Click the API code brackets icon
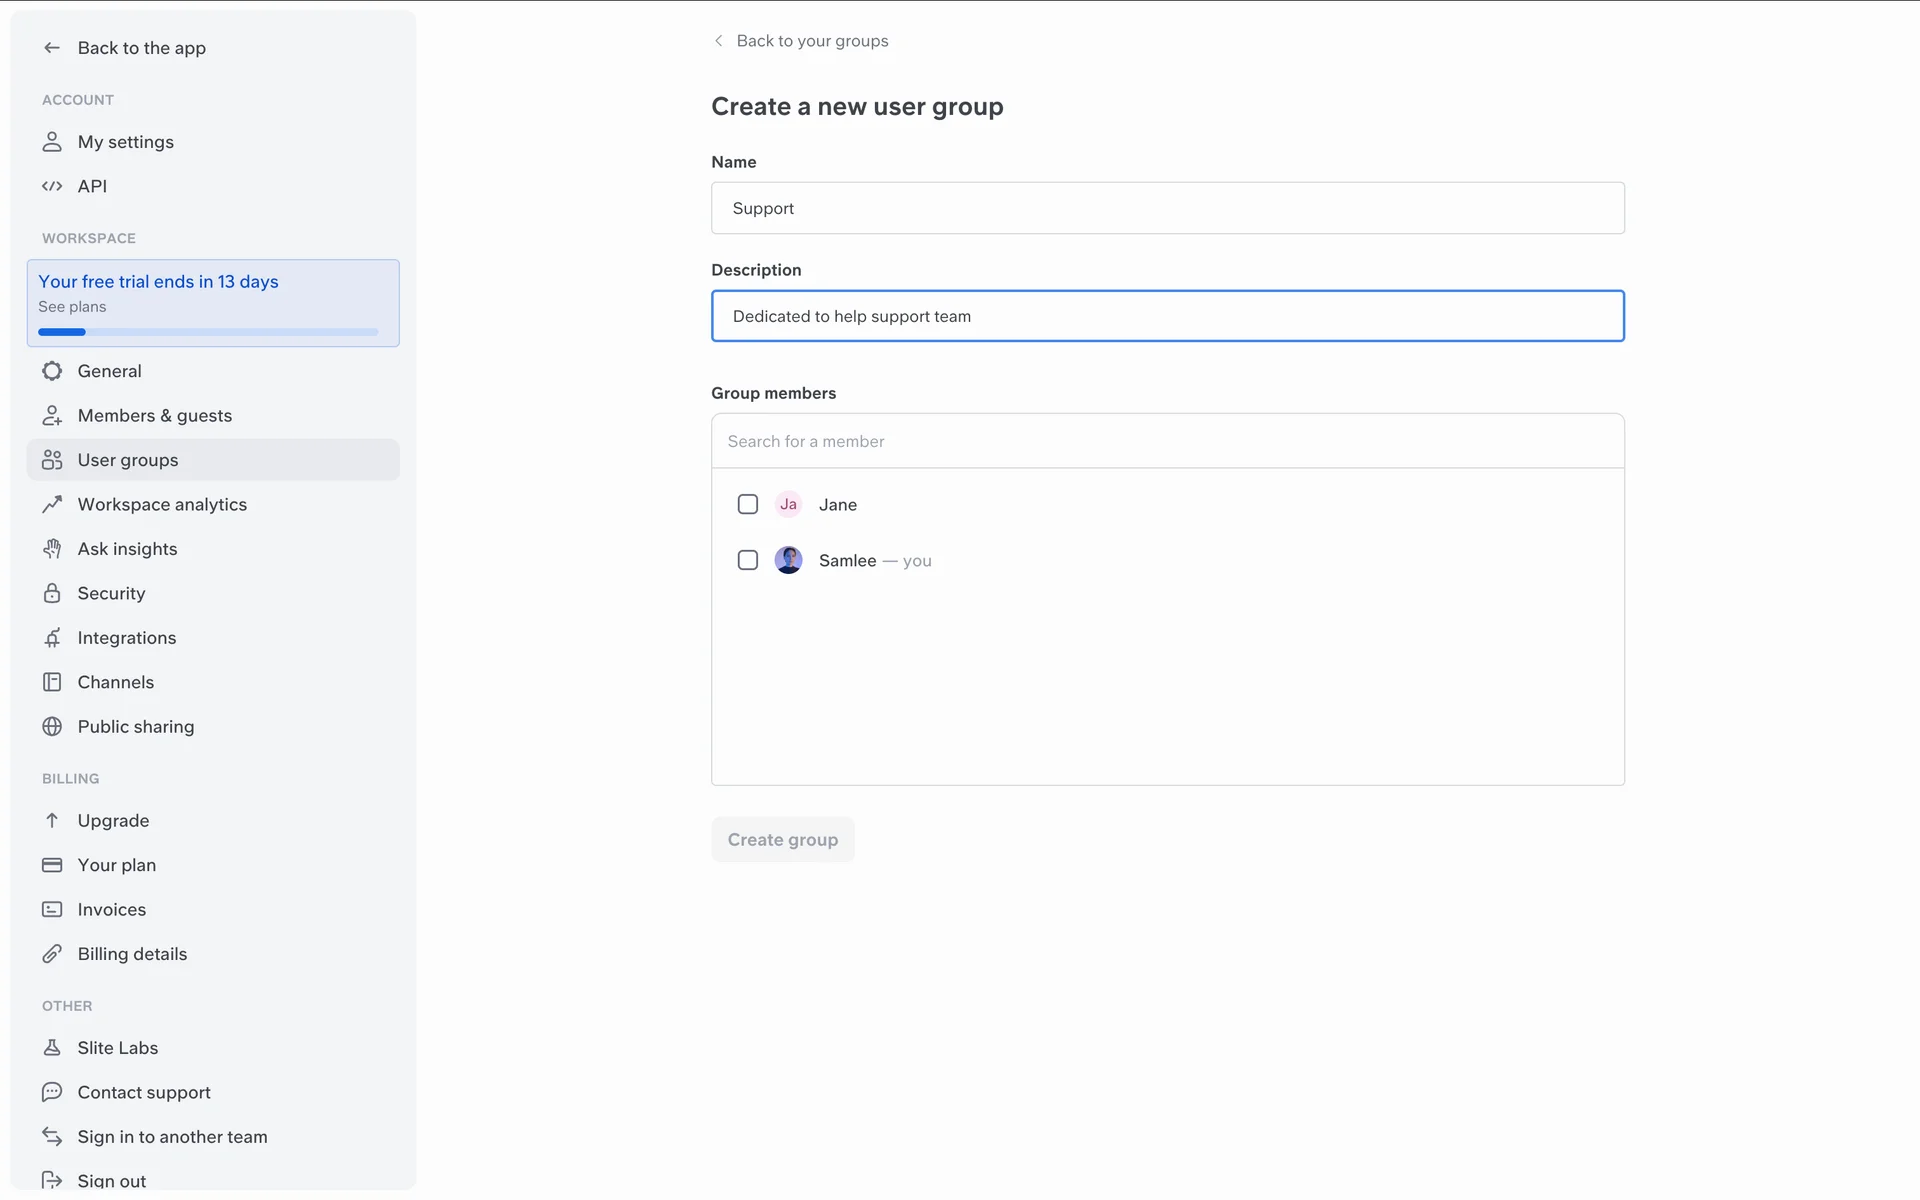This screenshot has width=1920, height=1200. [x=52, y=186]
